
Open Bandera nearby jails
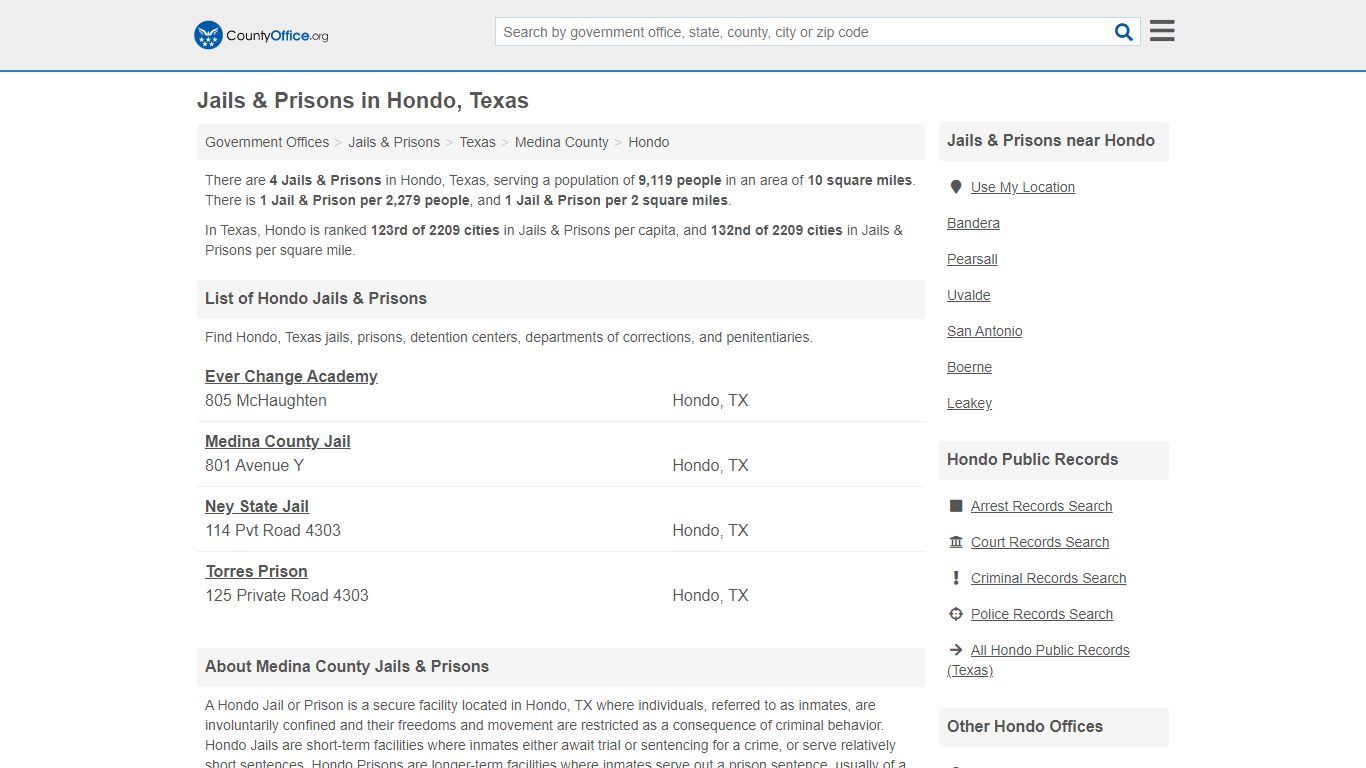[973, 223]
